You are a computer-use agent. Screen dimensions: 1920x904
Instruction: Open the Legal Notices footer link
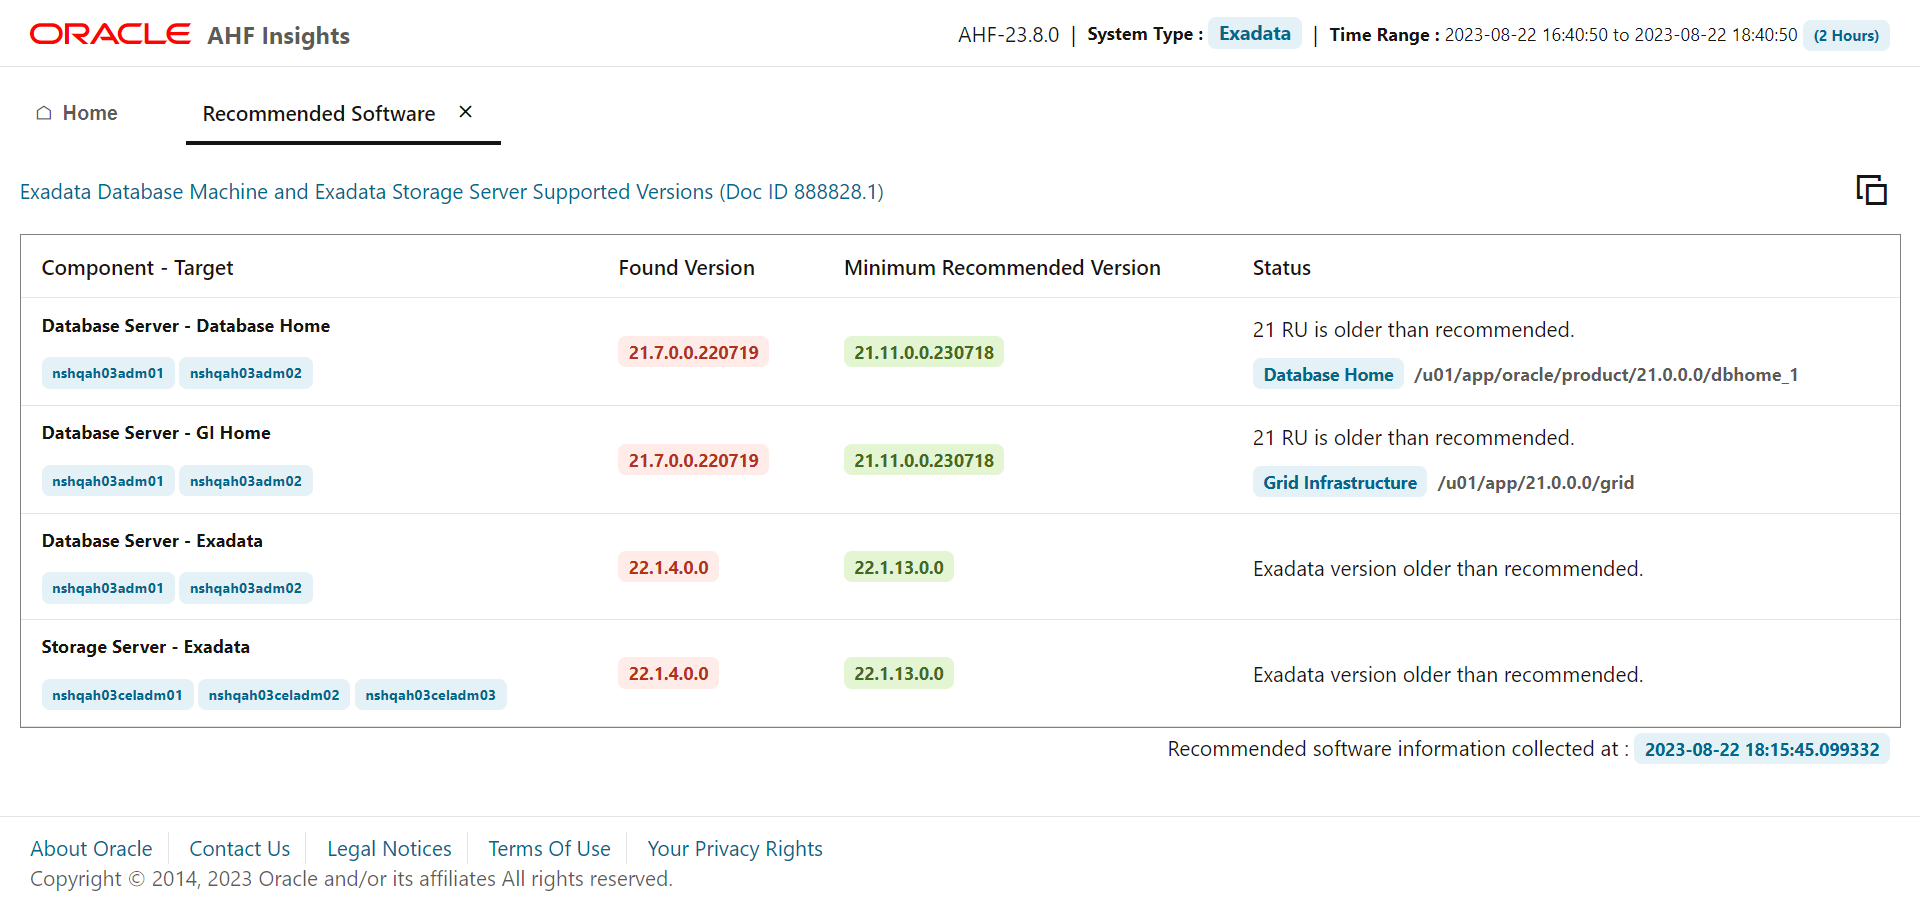389,849
